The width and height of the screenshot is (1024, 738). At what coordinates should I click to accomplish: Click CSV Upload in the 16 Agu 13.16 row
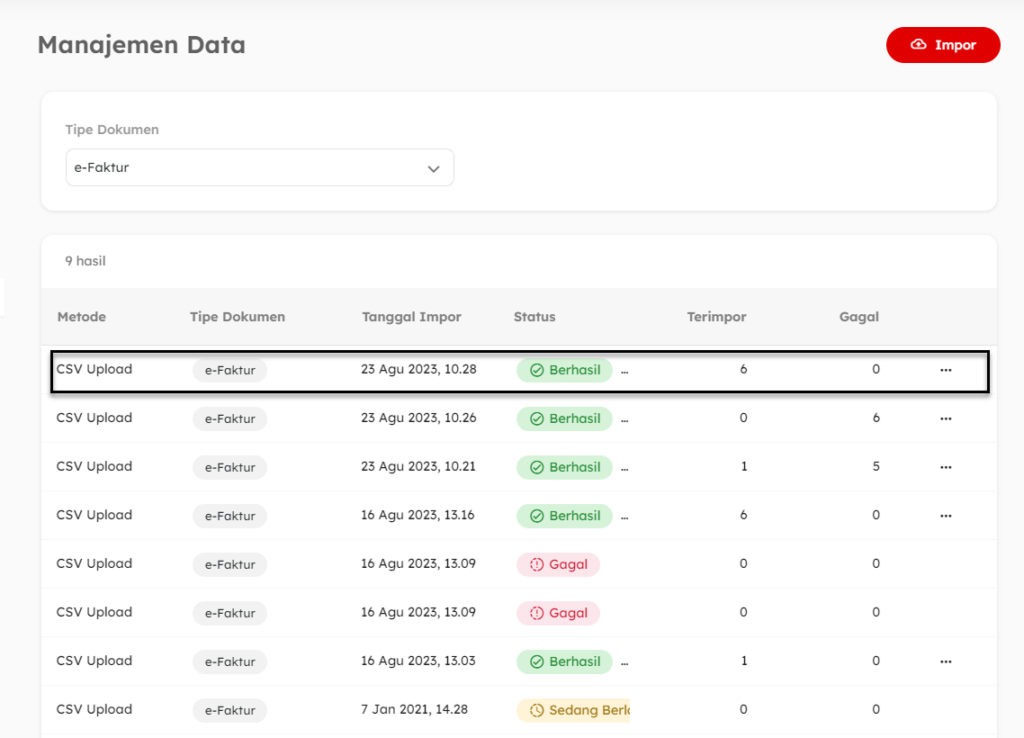coord(94,515)
